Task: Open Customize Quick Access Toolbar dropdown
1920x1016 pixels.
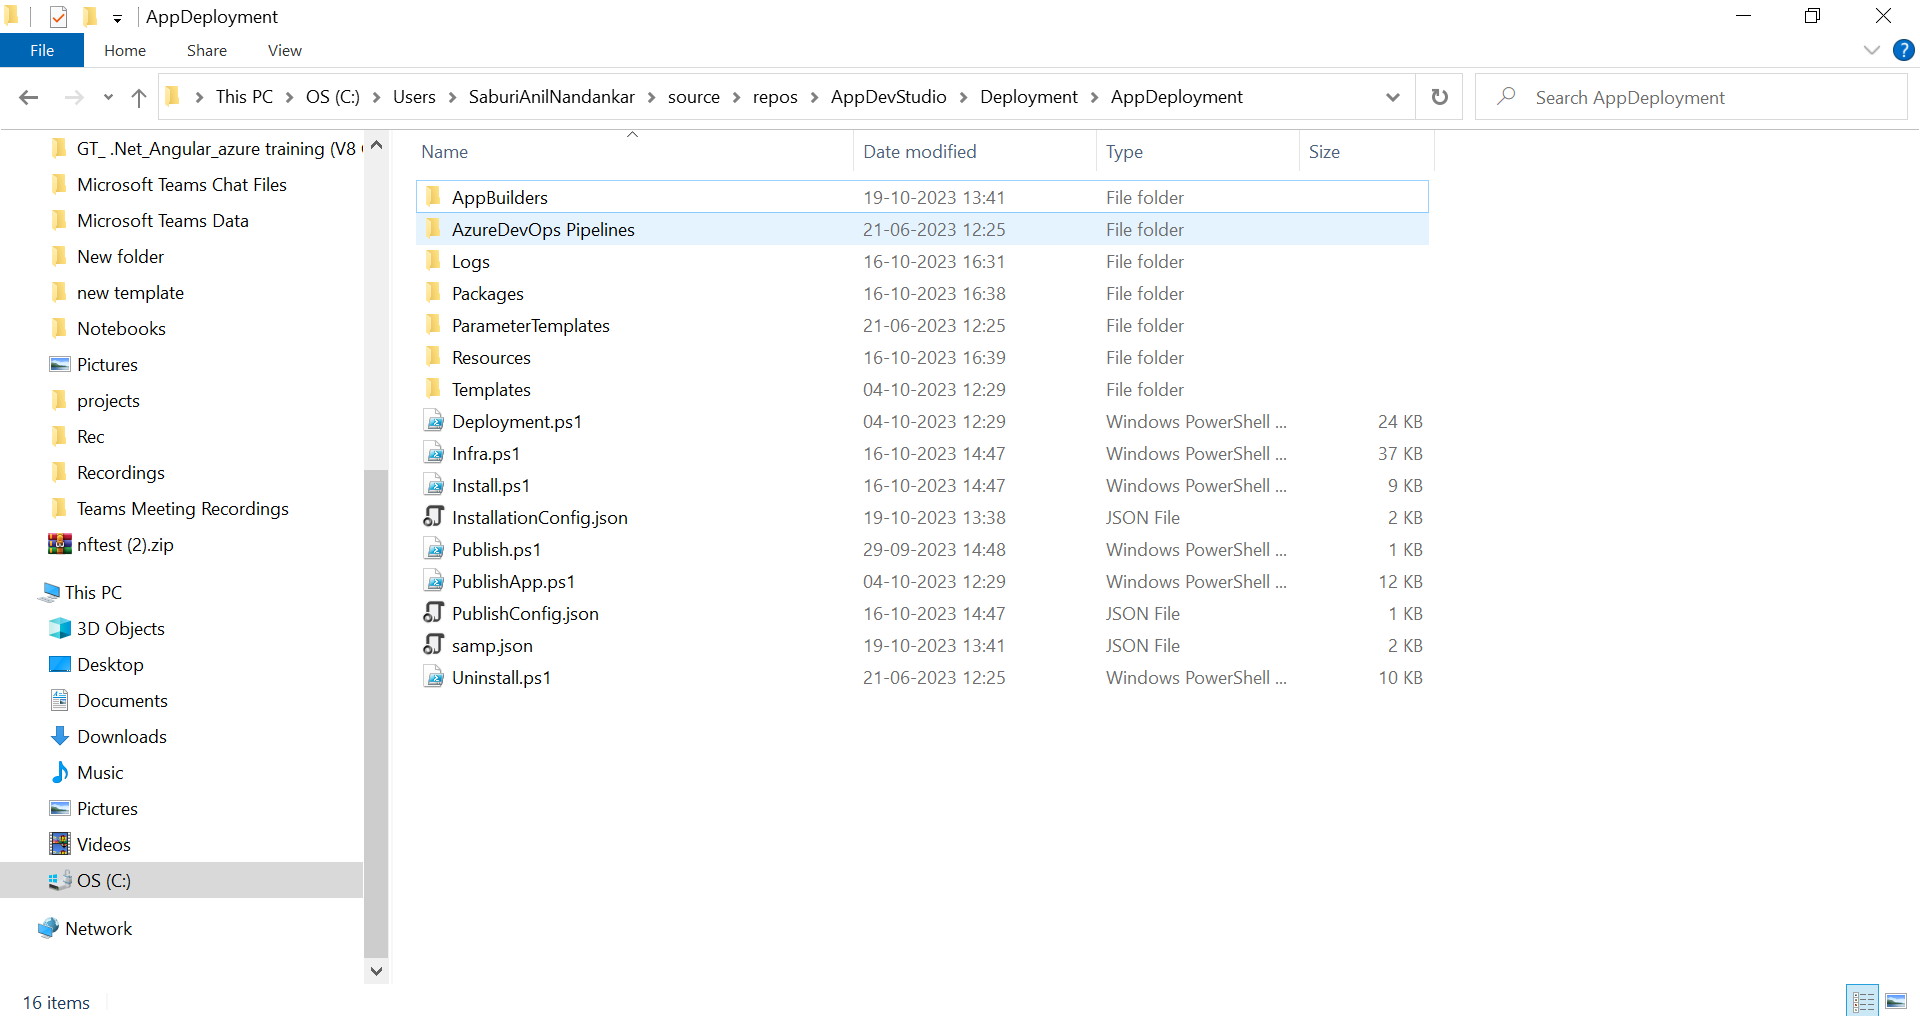Action: (117, 18)
